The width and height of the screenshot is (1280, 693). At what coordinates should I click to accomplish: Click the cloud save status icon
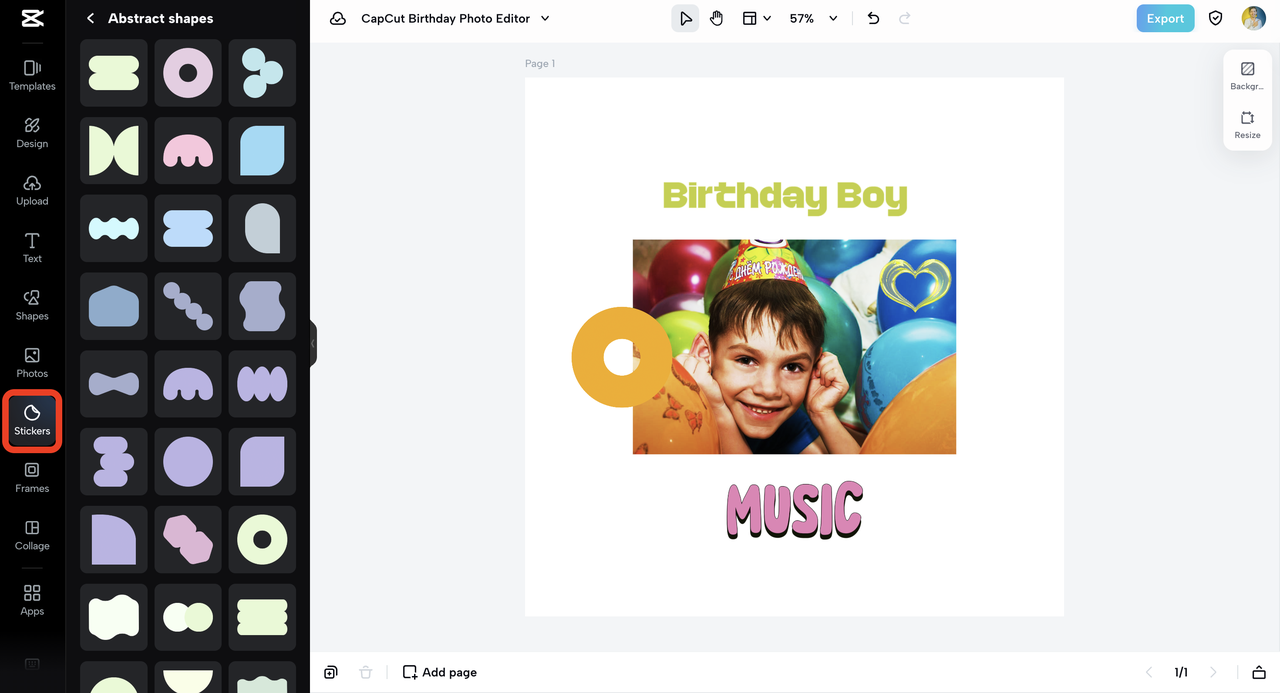click(x=338, y=18)
